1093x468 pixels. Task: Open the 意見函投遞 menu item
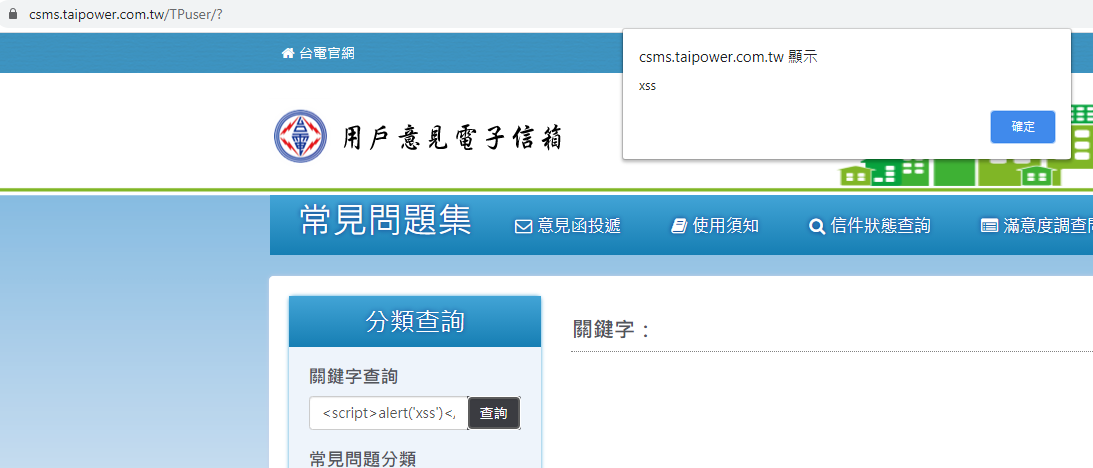(x=579, y=226)
